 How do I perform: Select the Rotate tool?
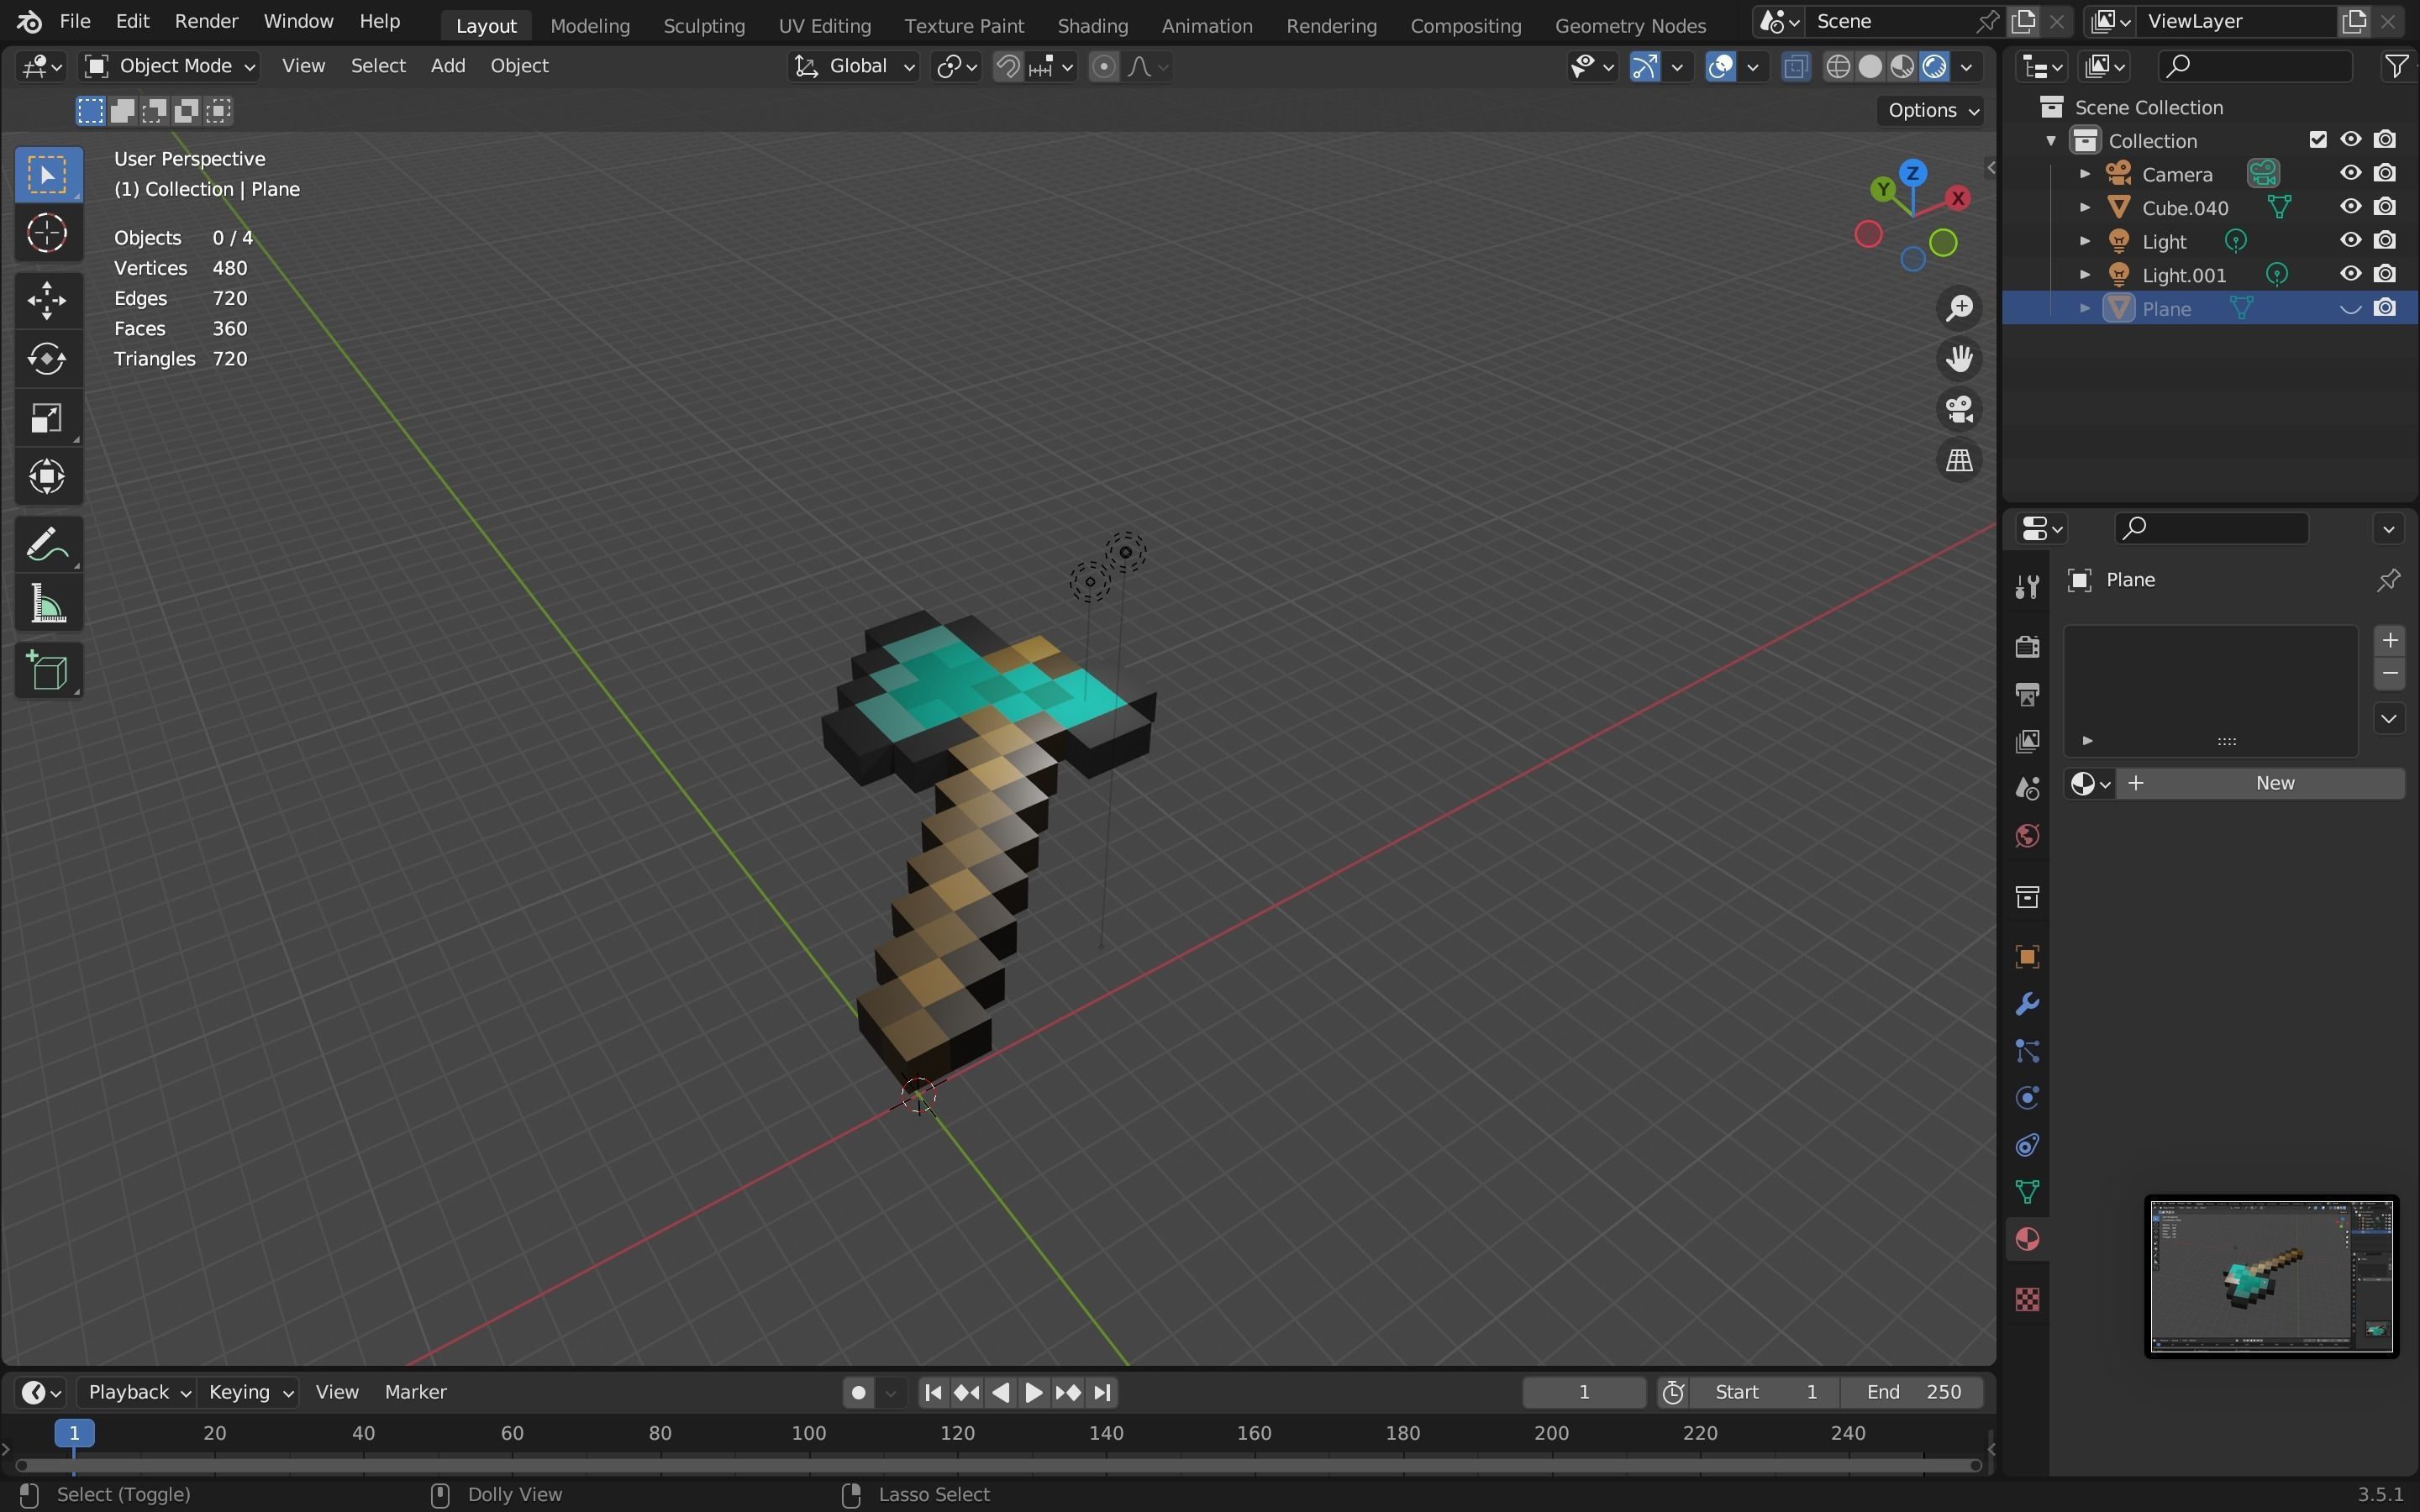pos(47,359)
